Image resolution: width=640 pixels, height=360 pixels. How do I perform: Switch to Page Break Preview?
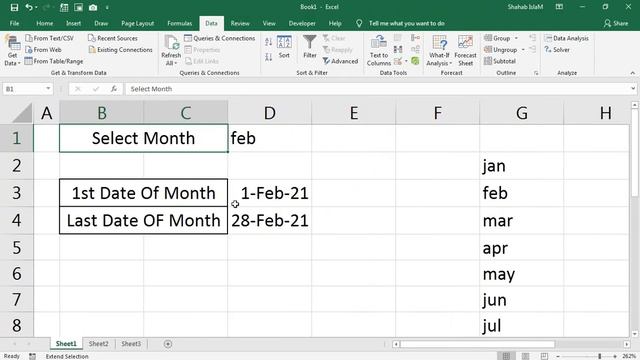coord(544,356)
